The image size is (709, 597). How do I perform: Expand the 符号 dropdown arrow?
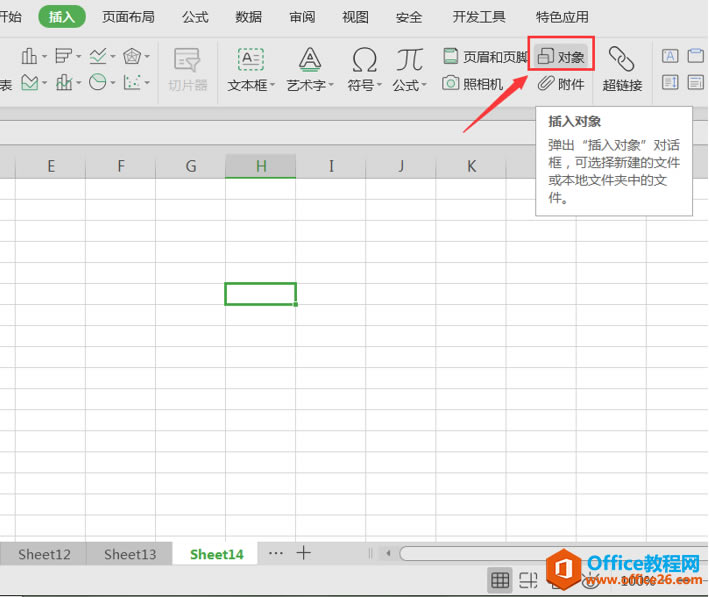(379, 85)
